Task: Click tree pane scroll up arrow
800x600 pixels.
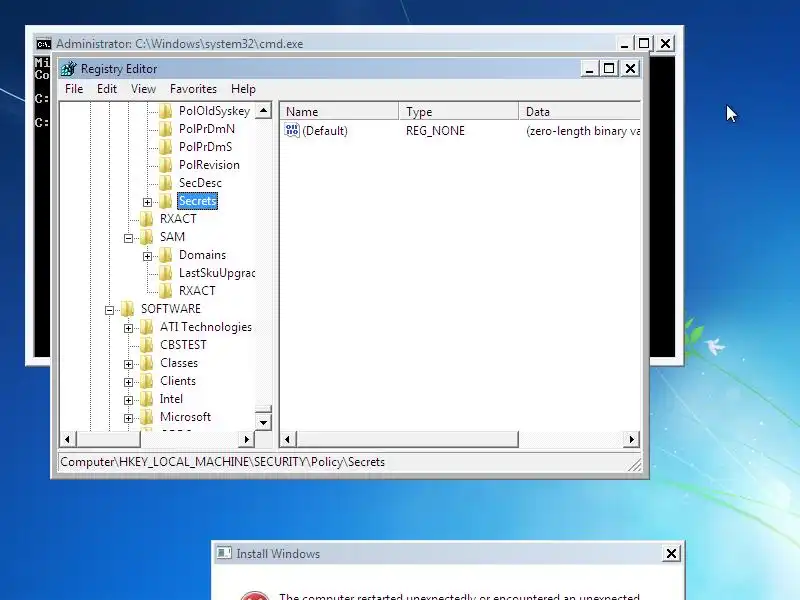Action: point(263,110)
